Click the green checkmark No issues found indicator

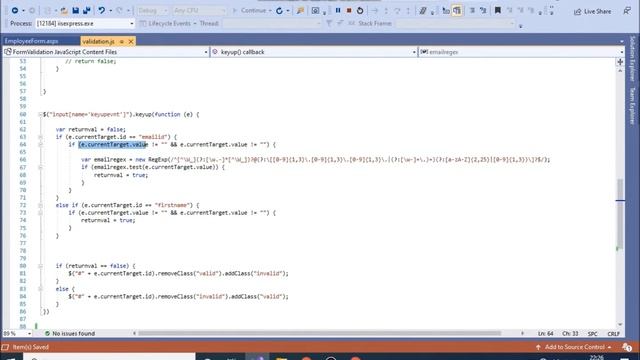[47, 333]
